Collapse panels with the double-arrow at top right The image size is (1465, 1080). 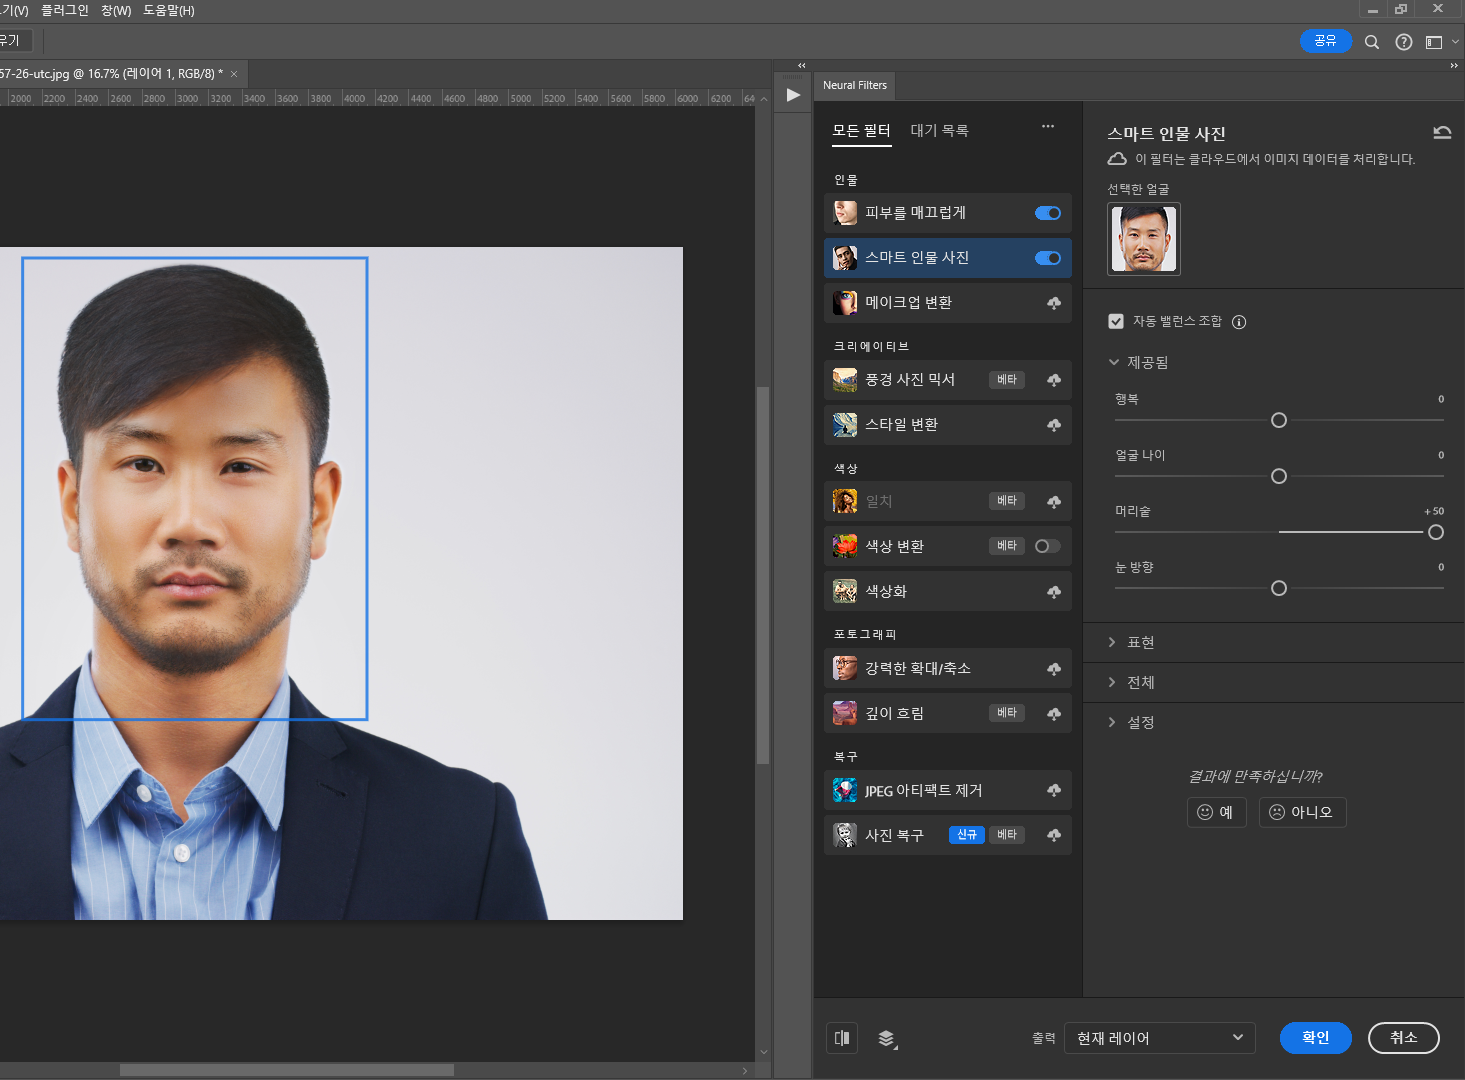tap(1454, 65)
